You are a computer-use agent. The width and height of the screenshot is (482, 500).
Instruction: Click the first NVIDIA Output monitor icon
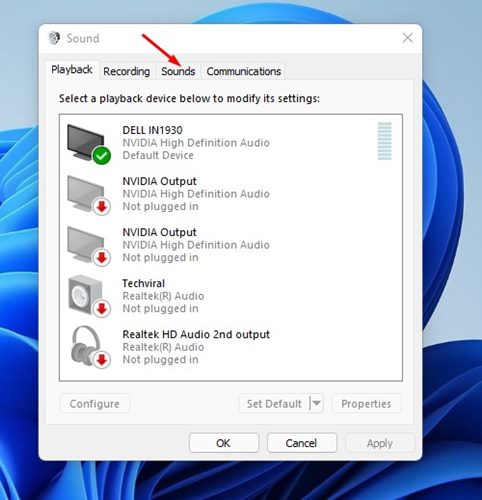(x=89, y=195)
